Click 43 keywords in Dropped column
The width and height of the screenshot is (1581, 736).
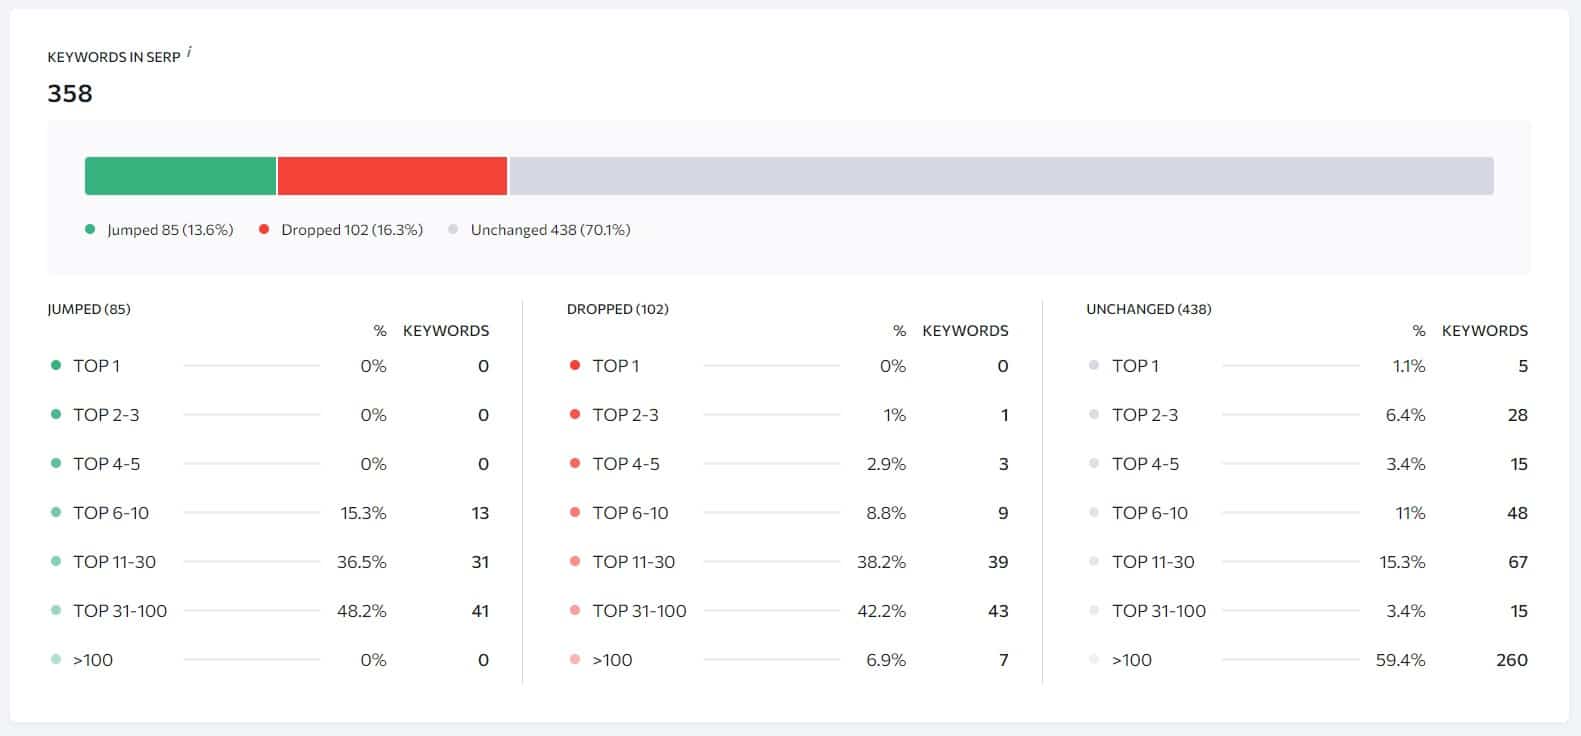tap(998, 611)
